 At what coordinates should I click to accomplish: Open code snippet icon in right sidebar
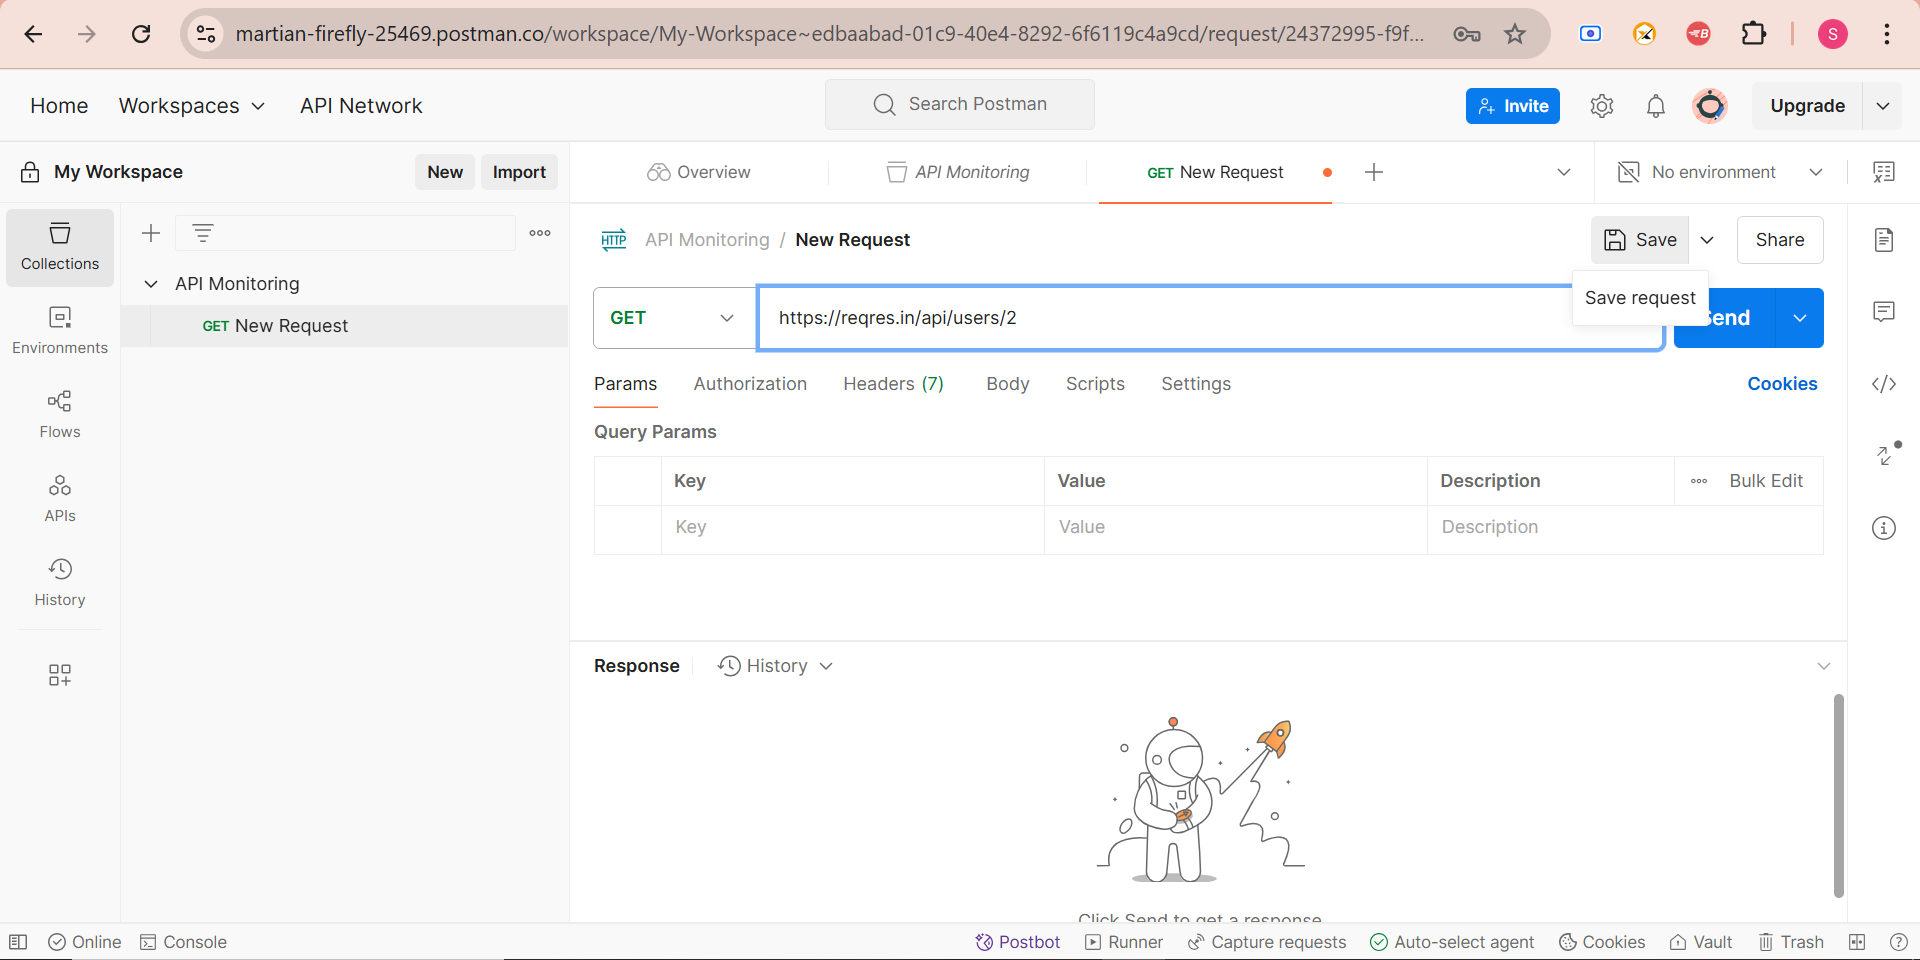(1884, 384)
